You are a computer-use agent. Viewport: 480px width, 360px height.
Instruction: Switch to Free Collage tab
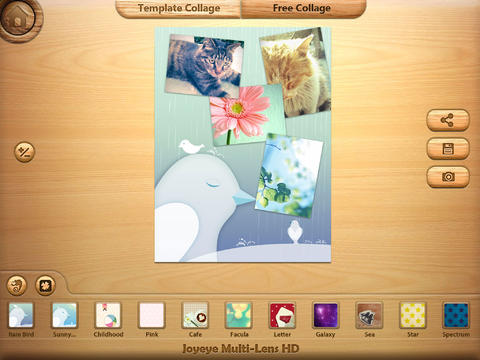[302, 8]
